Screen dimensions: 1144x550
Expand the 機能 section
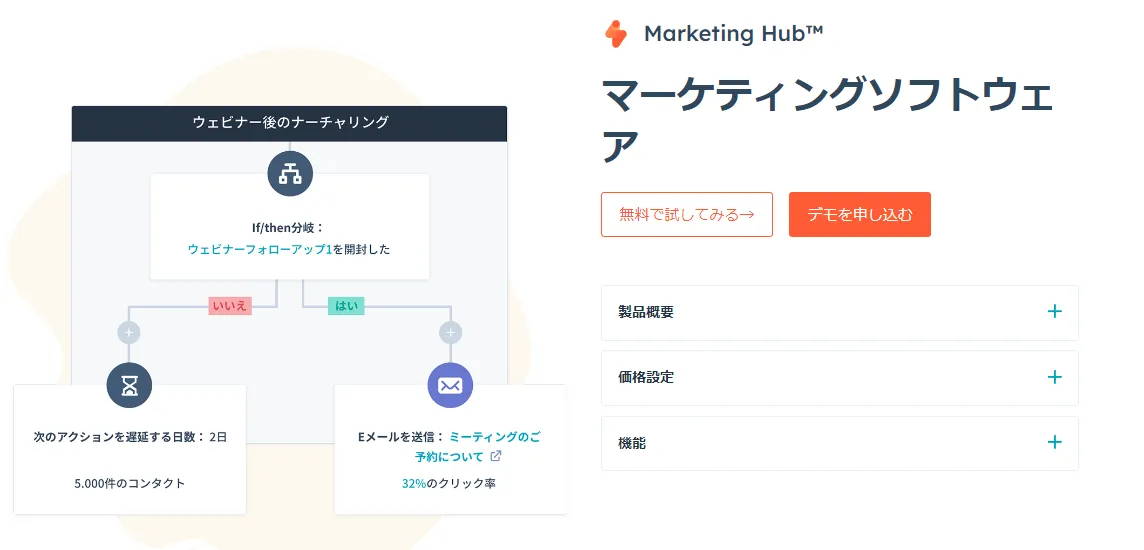coord(840,443)
